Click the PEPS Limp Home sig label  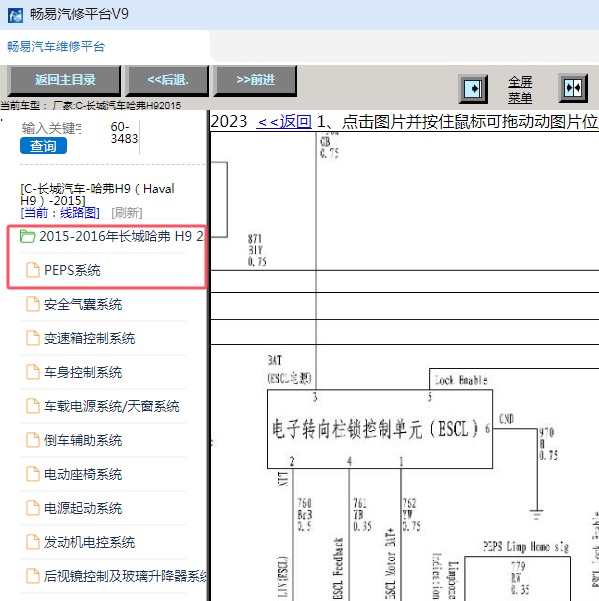tap(526, 547)
